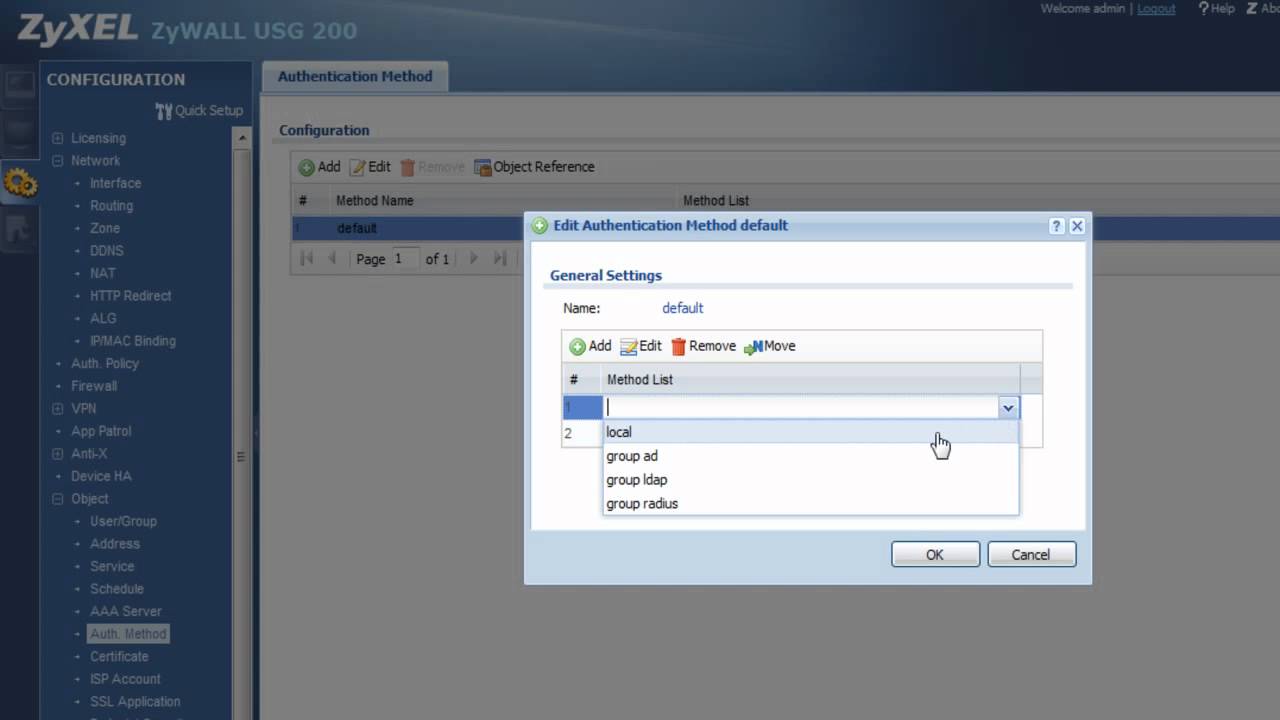
Task: Open Auth. Policy in sidebar
Action: click(x=105, y=363)
